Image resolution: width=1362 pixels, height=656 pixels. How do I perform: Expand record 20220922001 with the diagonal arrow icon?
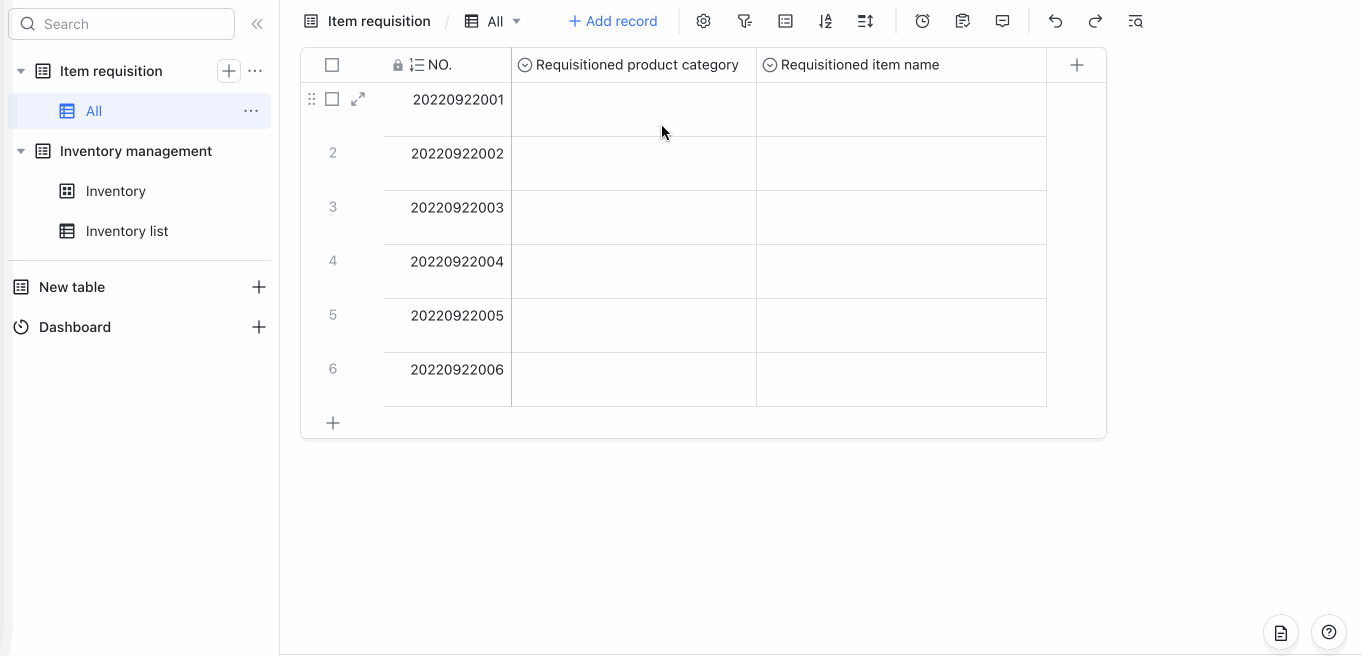pyautogui.click(x=358, y=99)
